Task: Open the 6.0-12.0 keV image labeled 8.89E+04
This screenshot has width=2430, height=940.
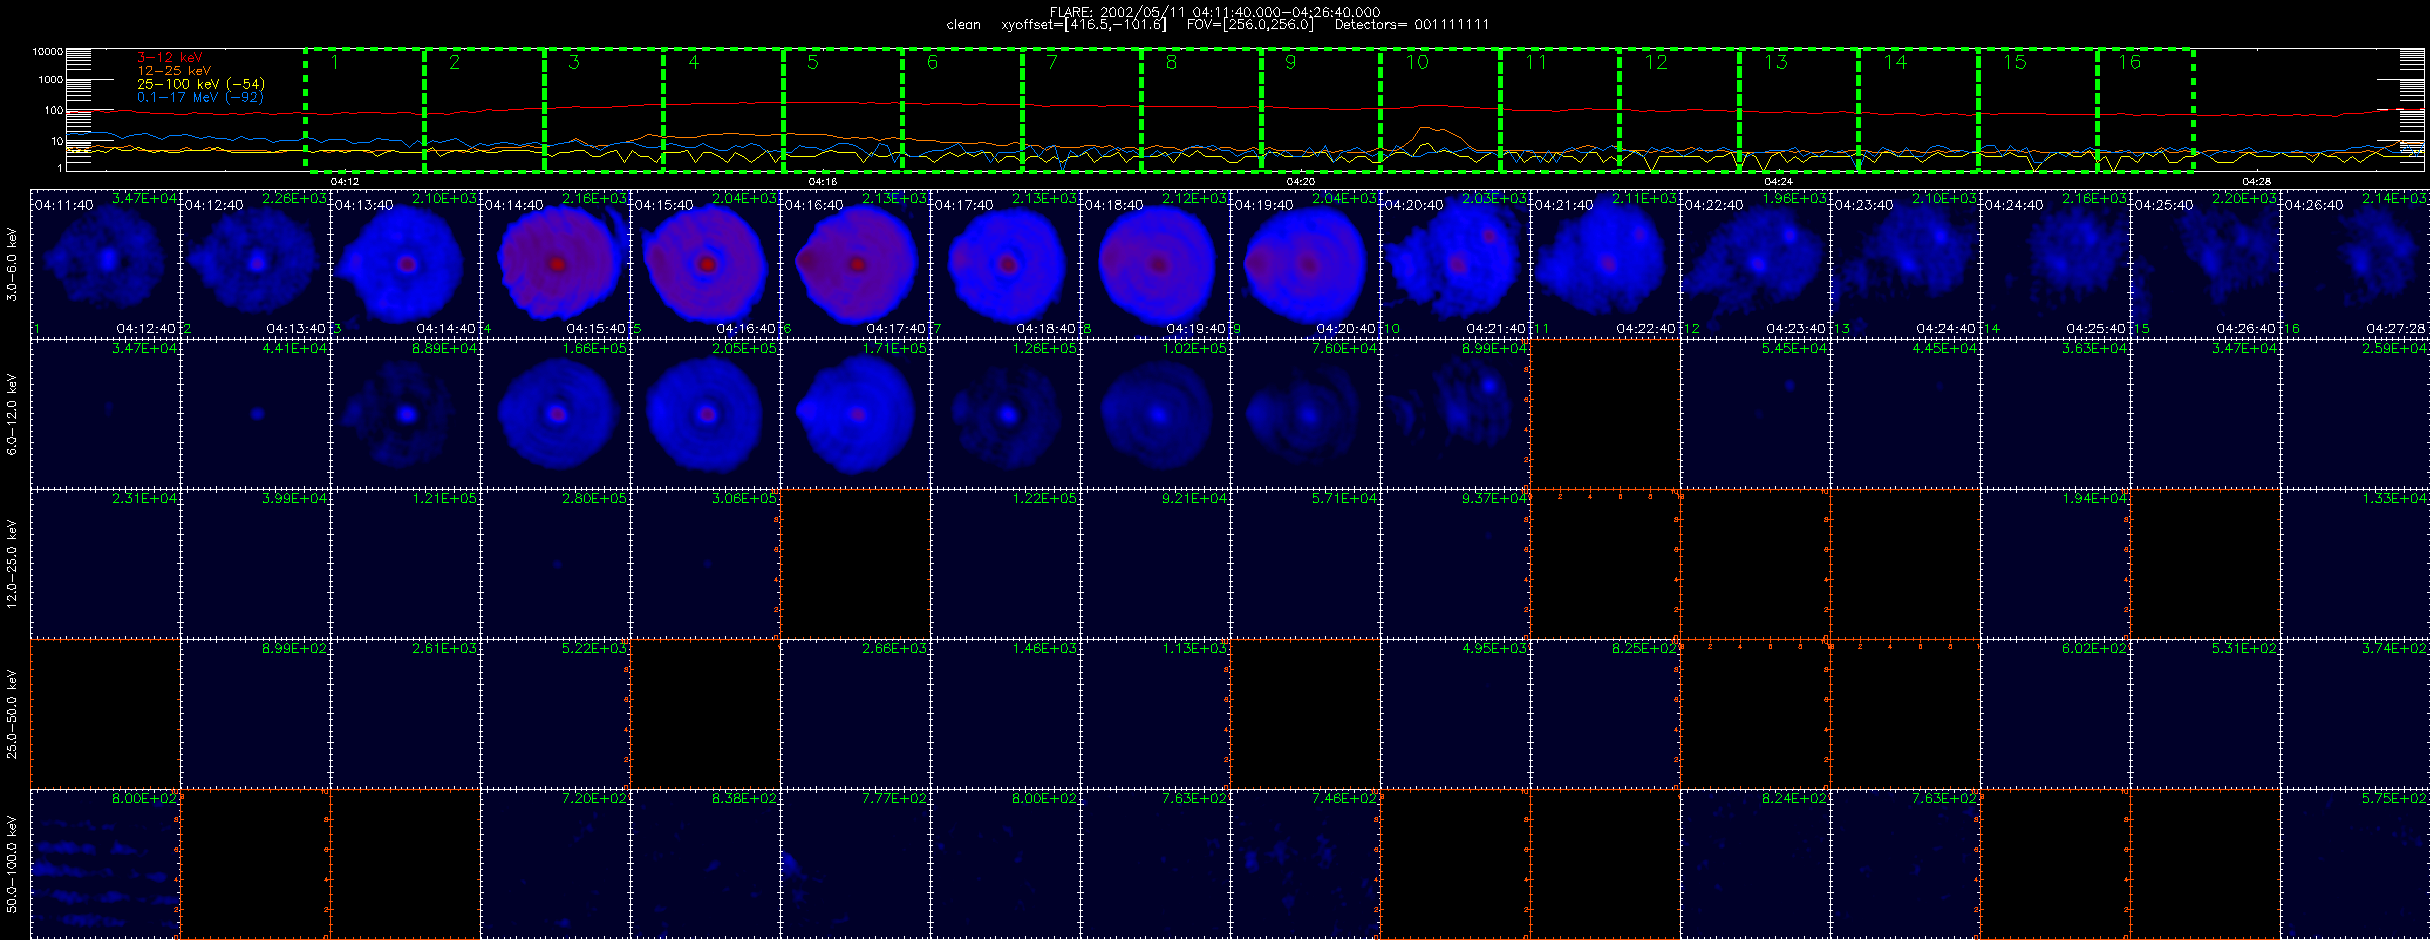Action: (x=406, y=414)
